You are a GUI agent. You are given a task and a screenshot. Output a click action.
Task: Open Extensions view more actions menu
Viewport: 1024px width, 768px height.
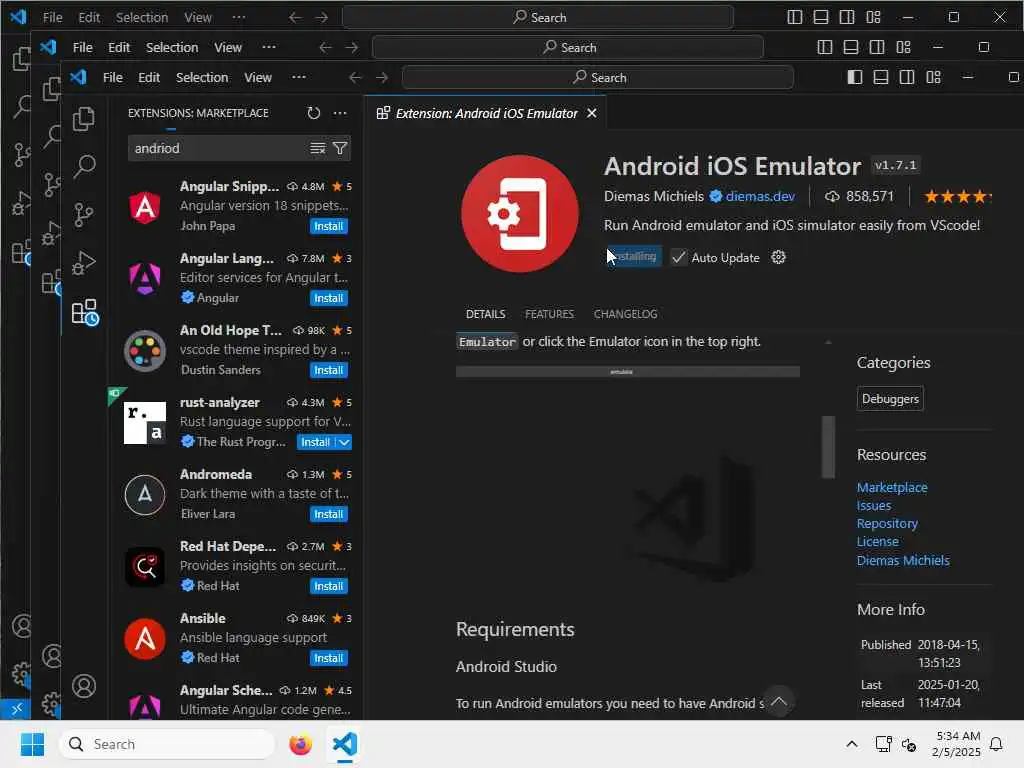point(340,113)
